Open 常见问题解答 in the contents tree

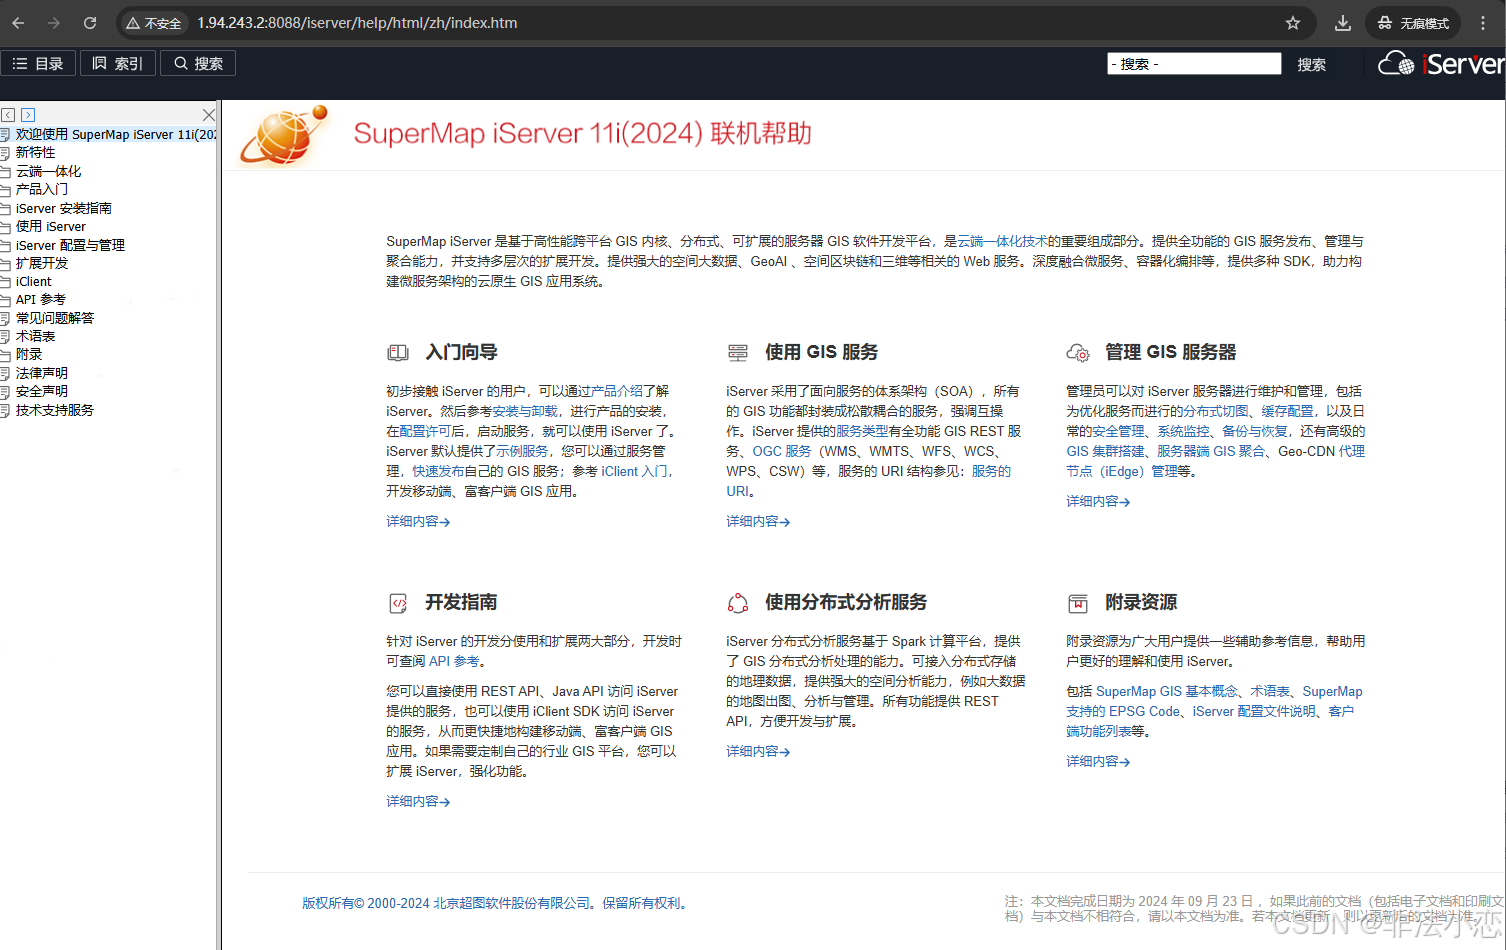click(54, 318)
